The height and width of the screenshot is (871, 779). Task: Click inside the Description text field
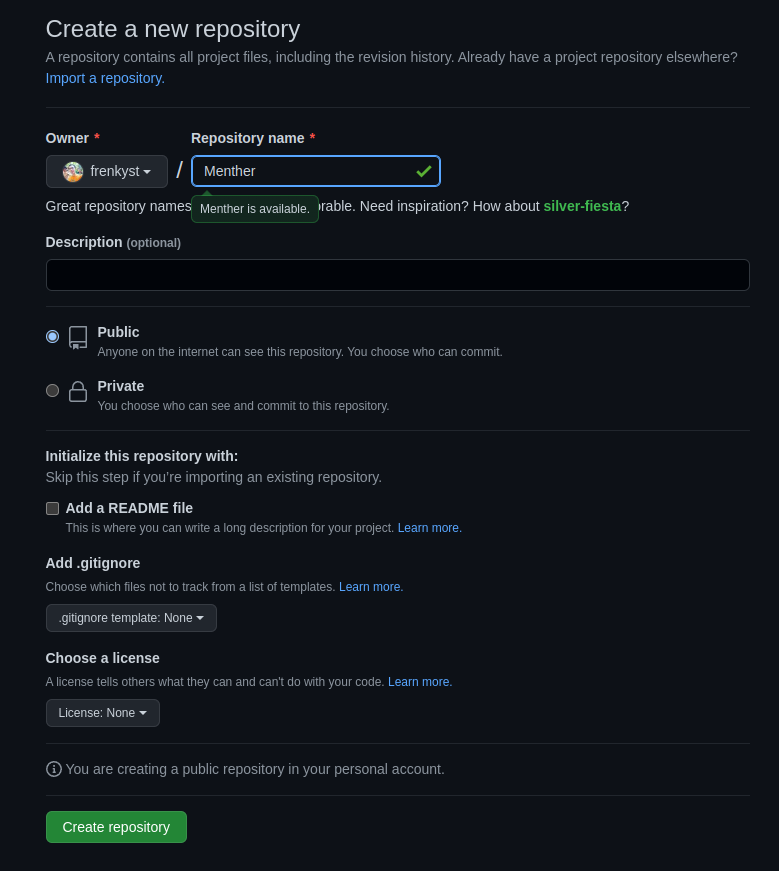point(397,274)
